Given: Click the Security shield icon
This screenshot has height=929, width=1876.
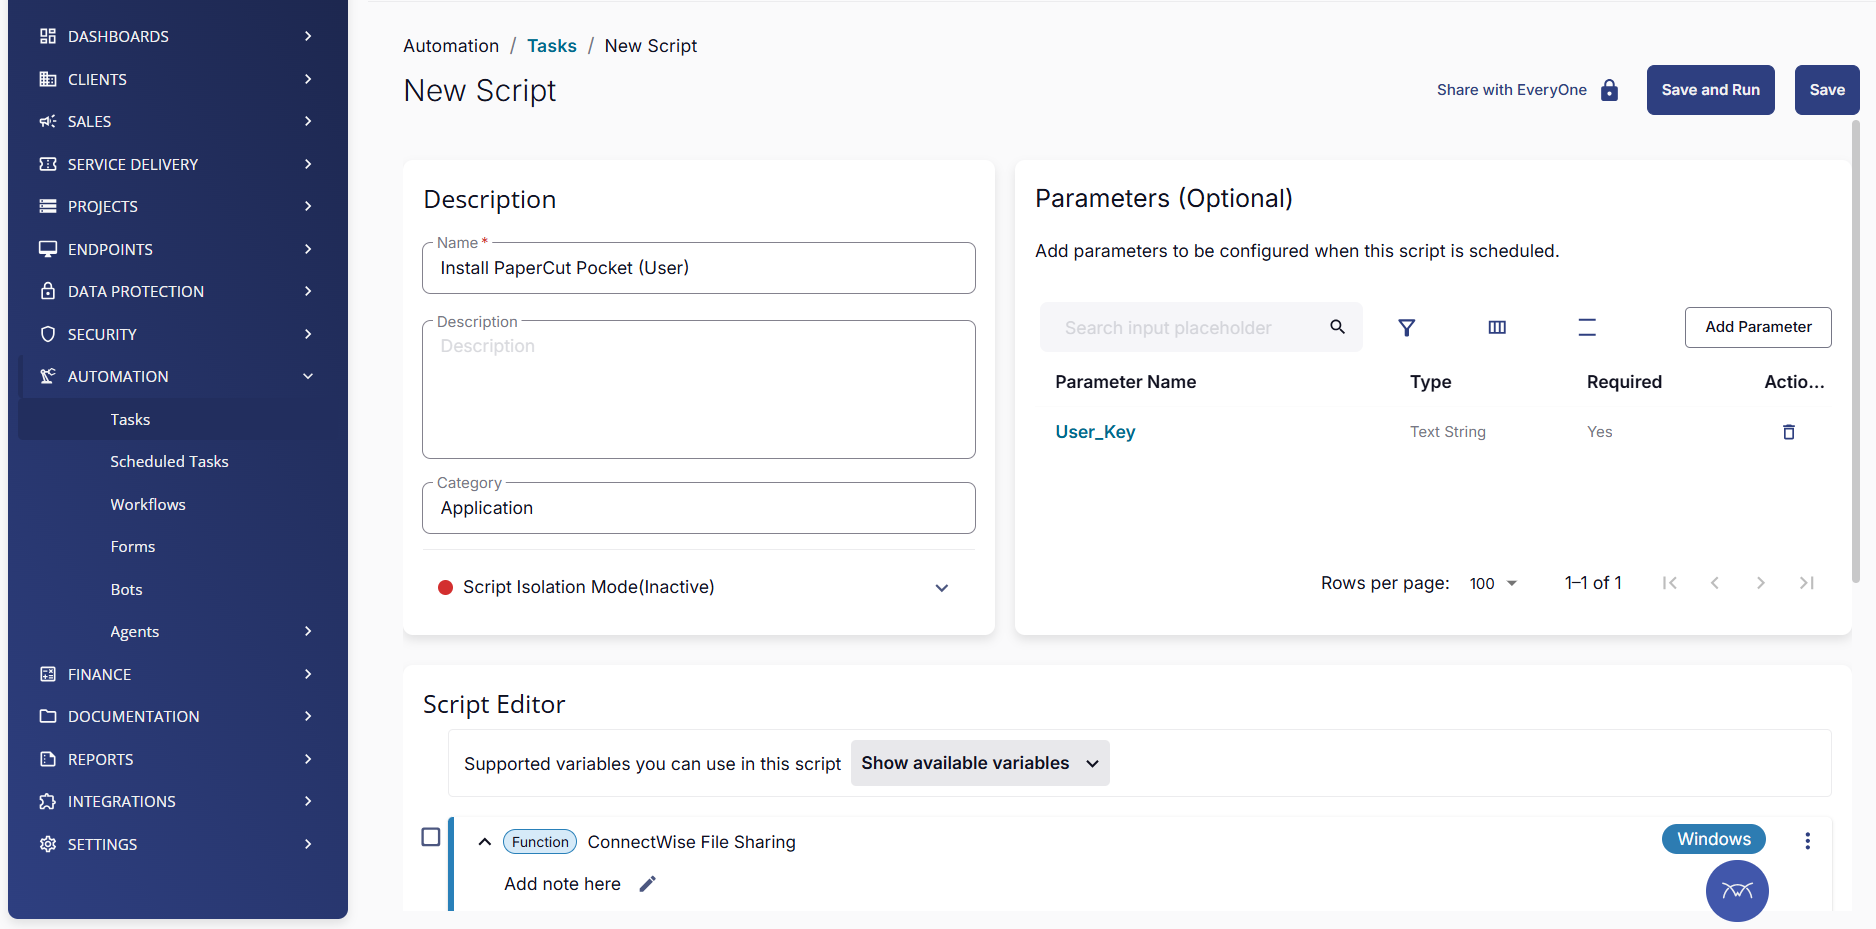Looking at the screenshot, I should coord(48,334).
